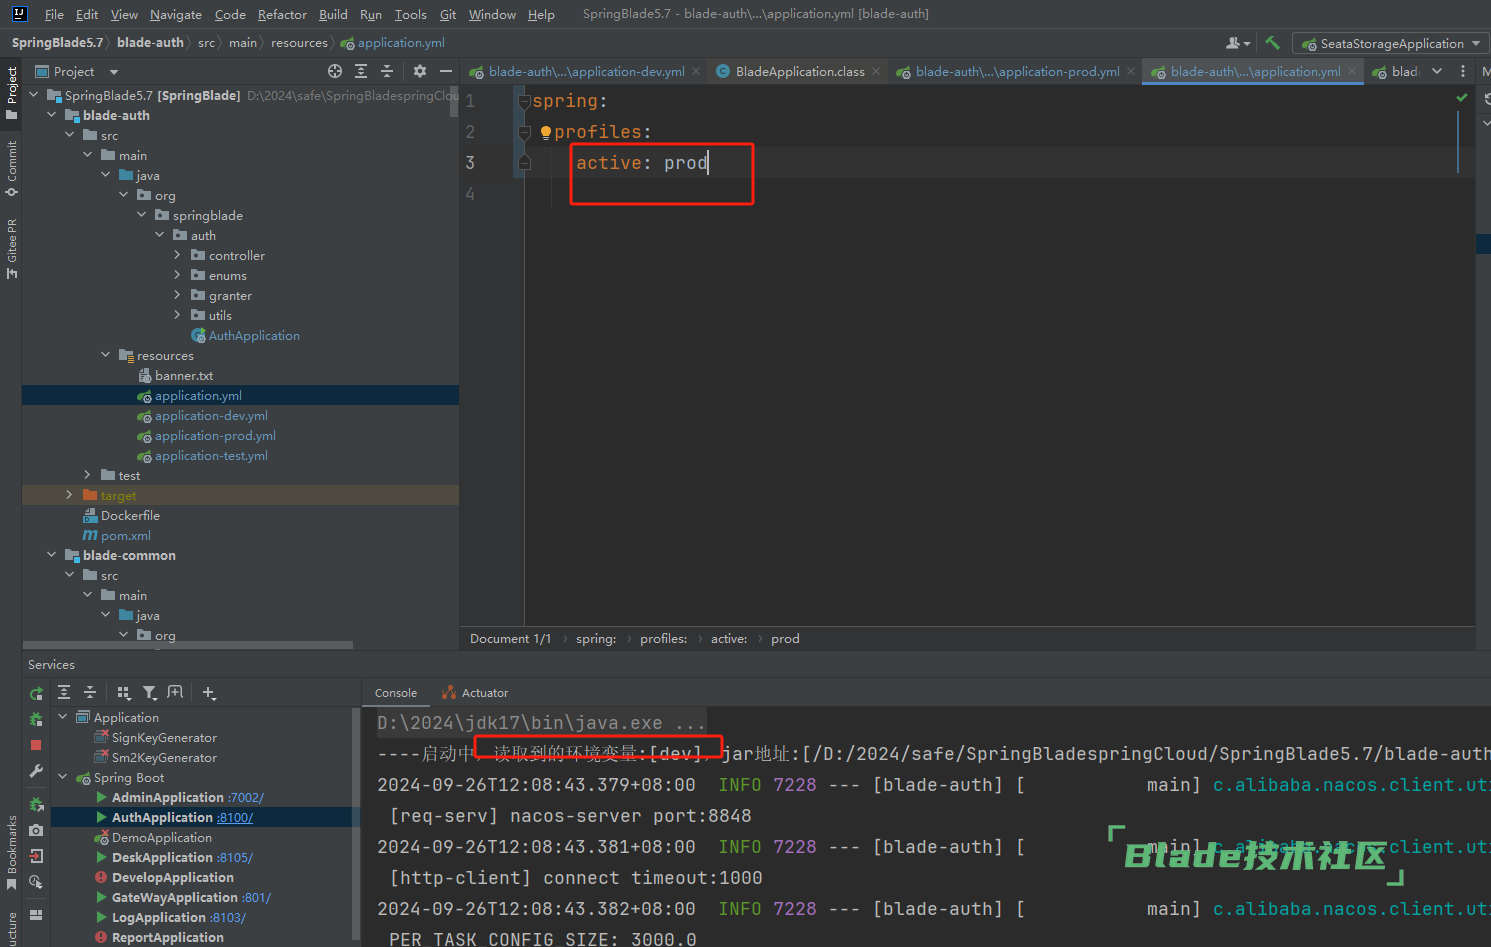Click the Services tree vertical scrollbar
Screen dimensions: 1491x947
click(356, 822)
